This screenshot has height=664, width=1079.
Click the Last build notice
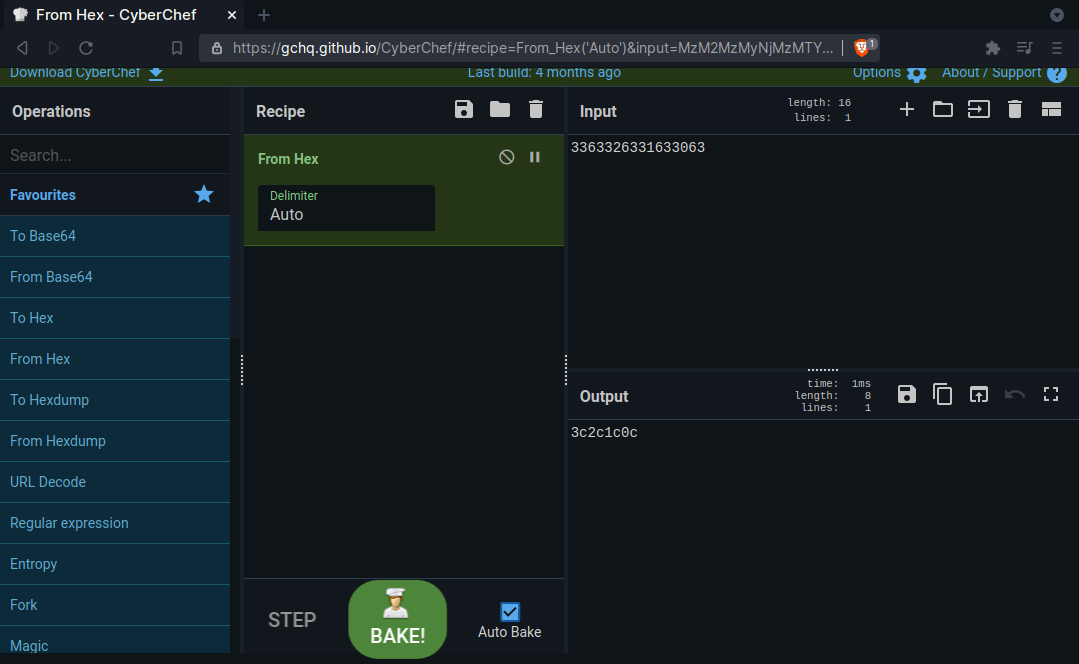544,73
